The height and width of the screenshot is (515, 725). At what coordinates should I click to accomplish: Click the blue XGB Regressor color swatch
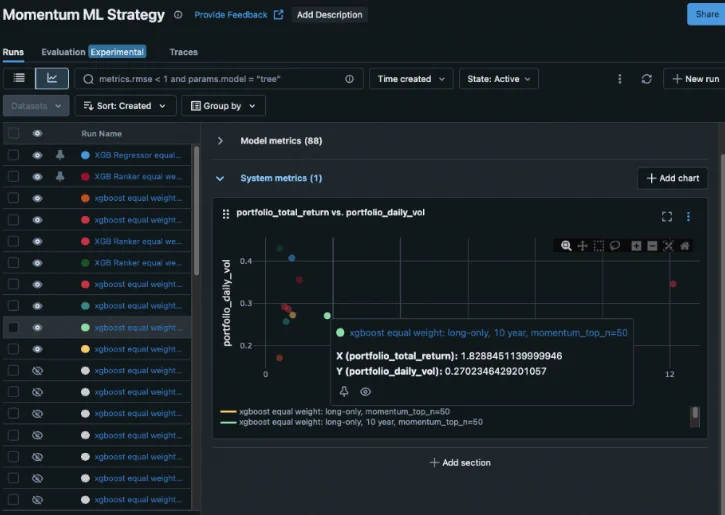(85, 155)
